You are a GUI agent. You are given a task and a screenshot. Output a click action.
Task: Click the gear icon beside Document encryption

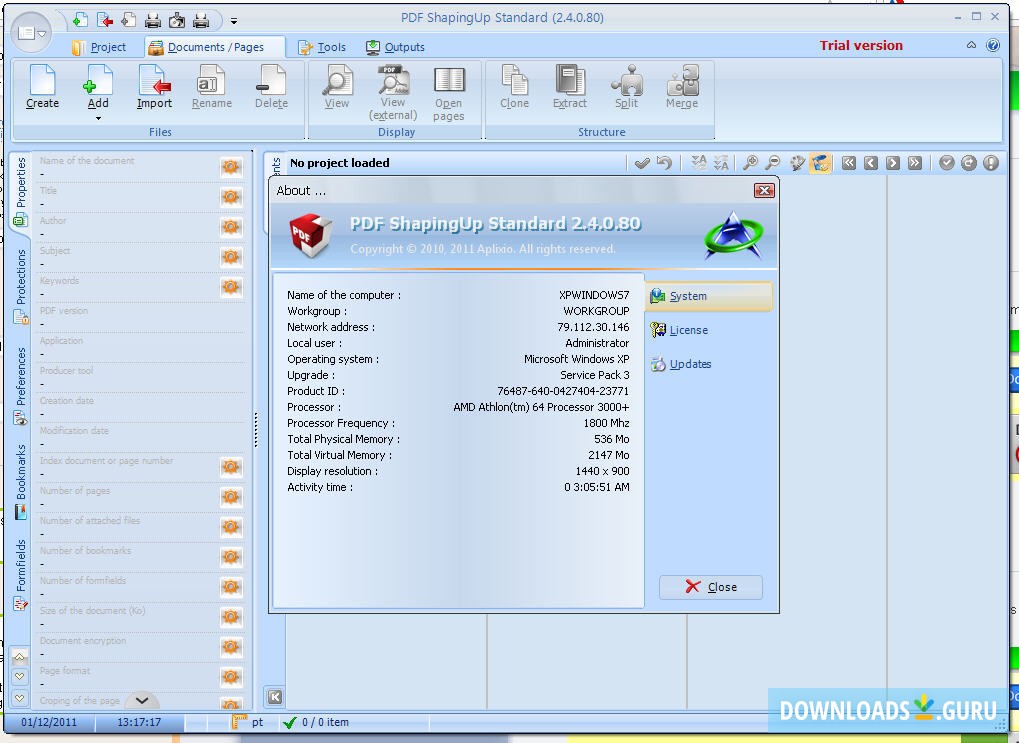[x=231, y=647]
